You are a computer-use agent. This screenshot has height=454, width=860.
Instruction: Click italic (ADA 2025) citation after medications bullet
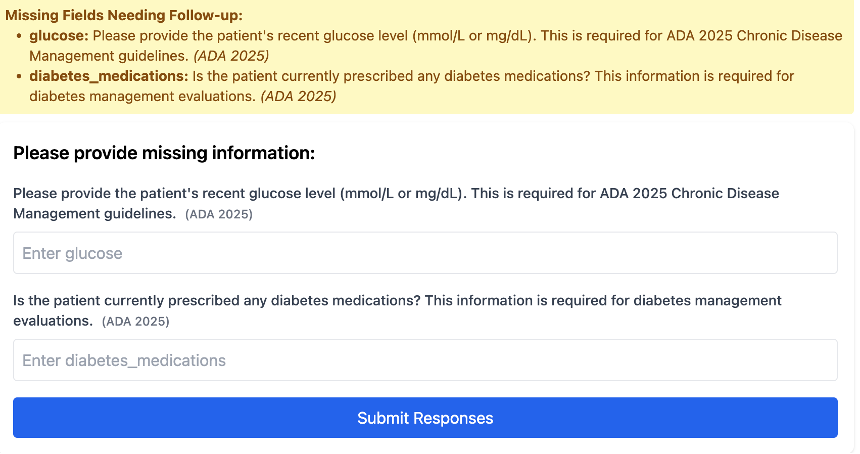[x=298, y=97]
